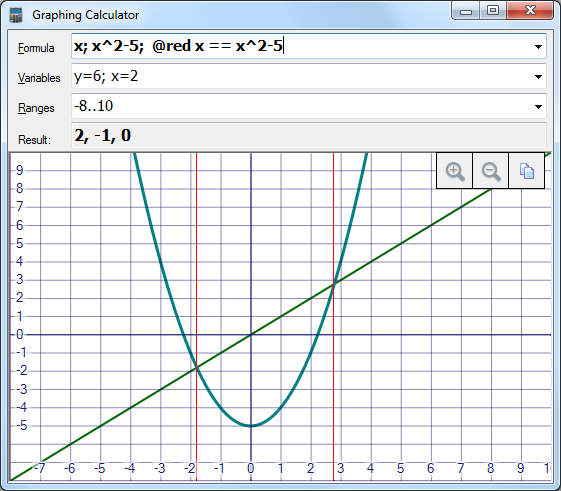Click the Ranges label
Screen dimensions: 561x491
36,108
